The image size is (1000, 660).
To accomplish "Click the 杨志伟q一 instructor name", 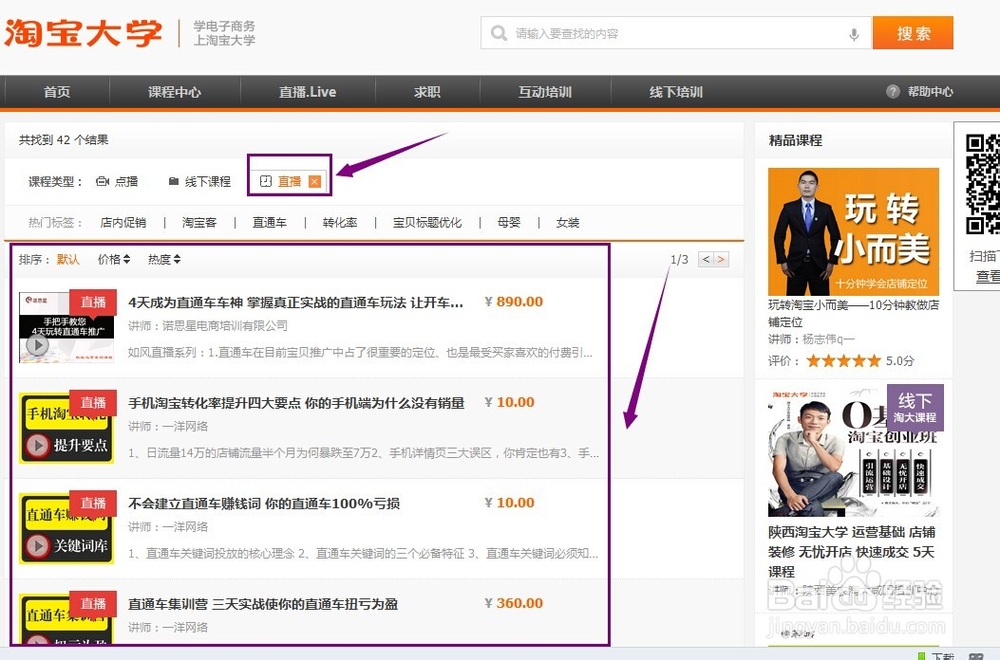I will tap(828, 339).
